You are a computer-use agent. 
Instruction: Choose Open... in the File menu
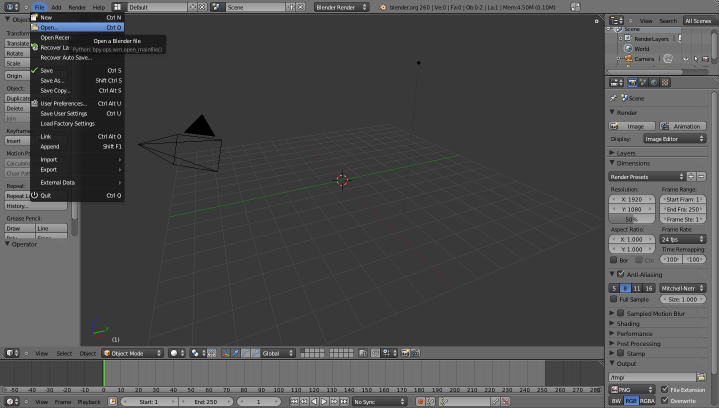(77, 28)
